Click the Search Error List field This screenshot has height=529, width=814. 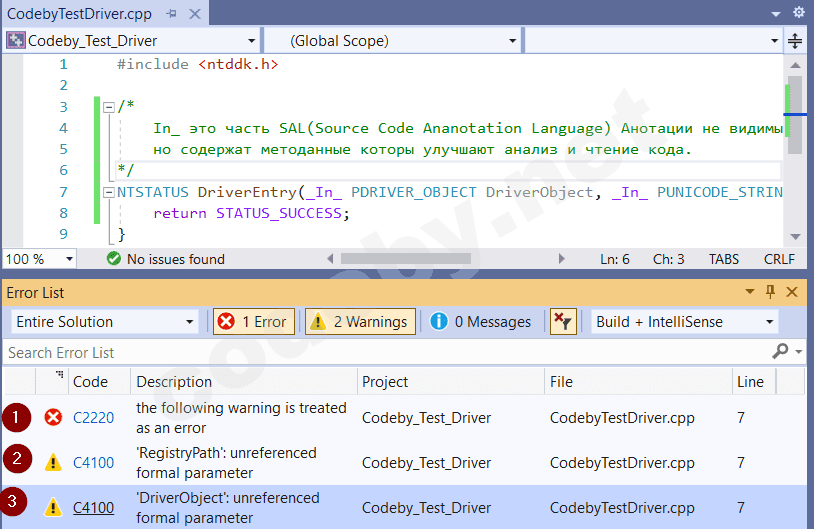click(380, 352)
